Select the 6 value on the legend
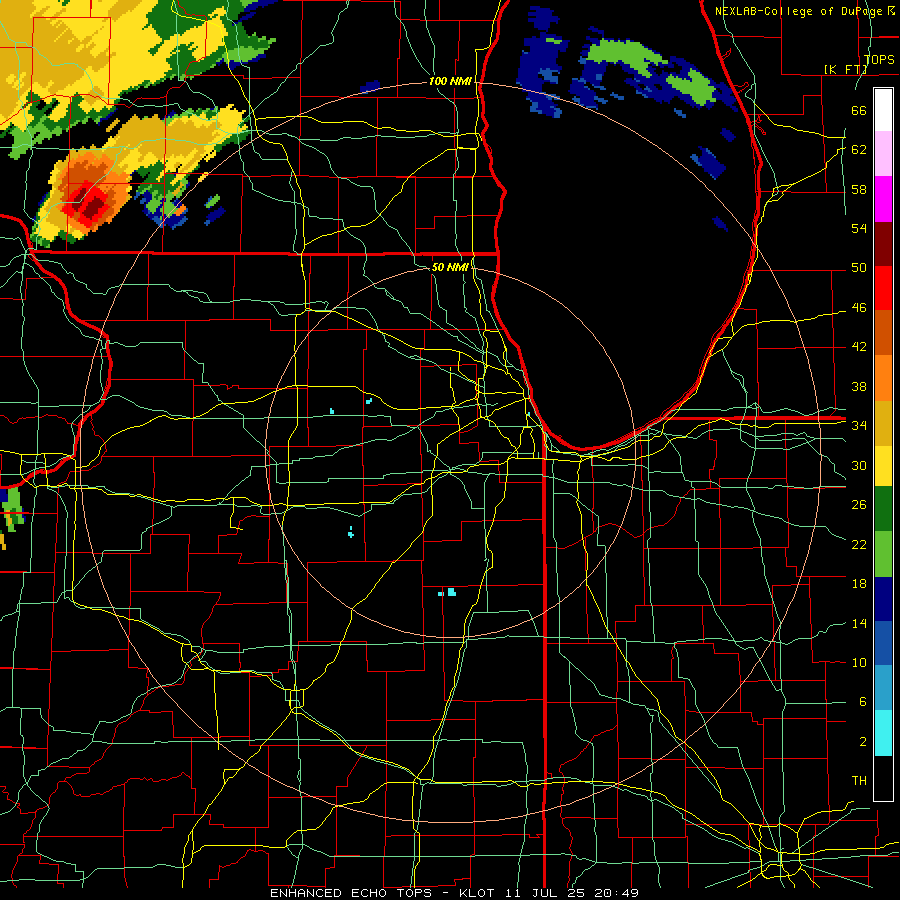The width and height of the screenshot is (900, 900). (862, 702)
